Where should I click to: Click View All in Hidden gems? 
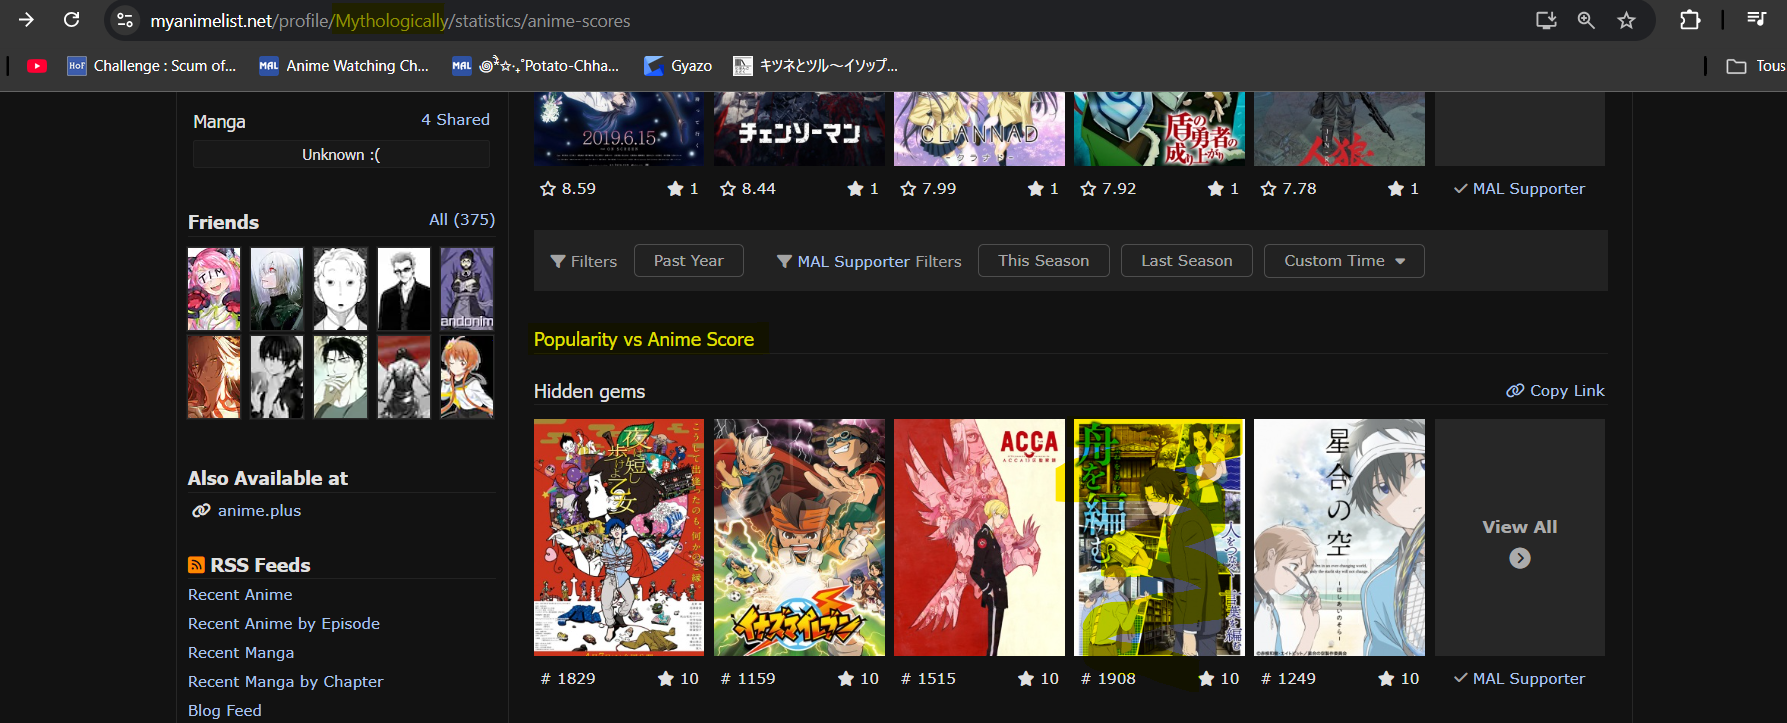1520,537
